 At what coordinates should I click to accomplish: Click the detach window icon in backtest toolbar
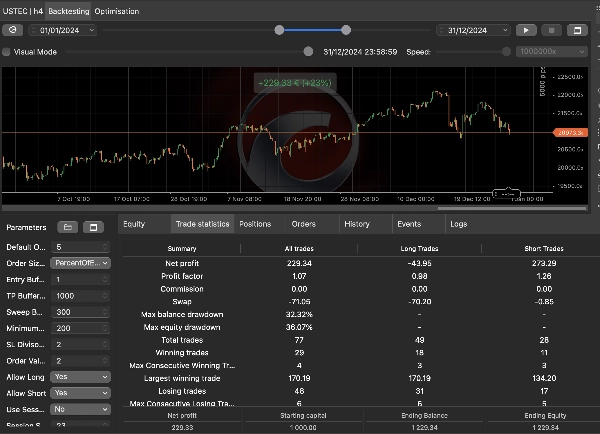pyautogui.click(x=577, y=30)
